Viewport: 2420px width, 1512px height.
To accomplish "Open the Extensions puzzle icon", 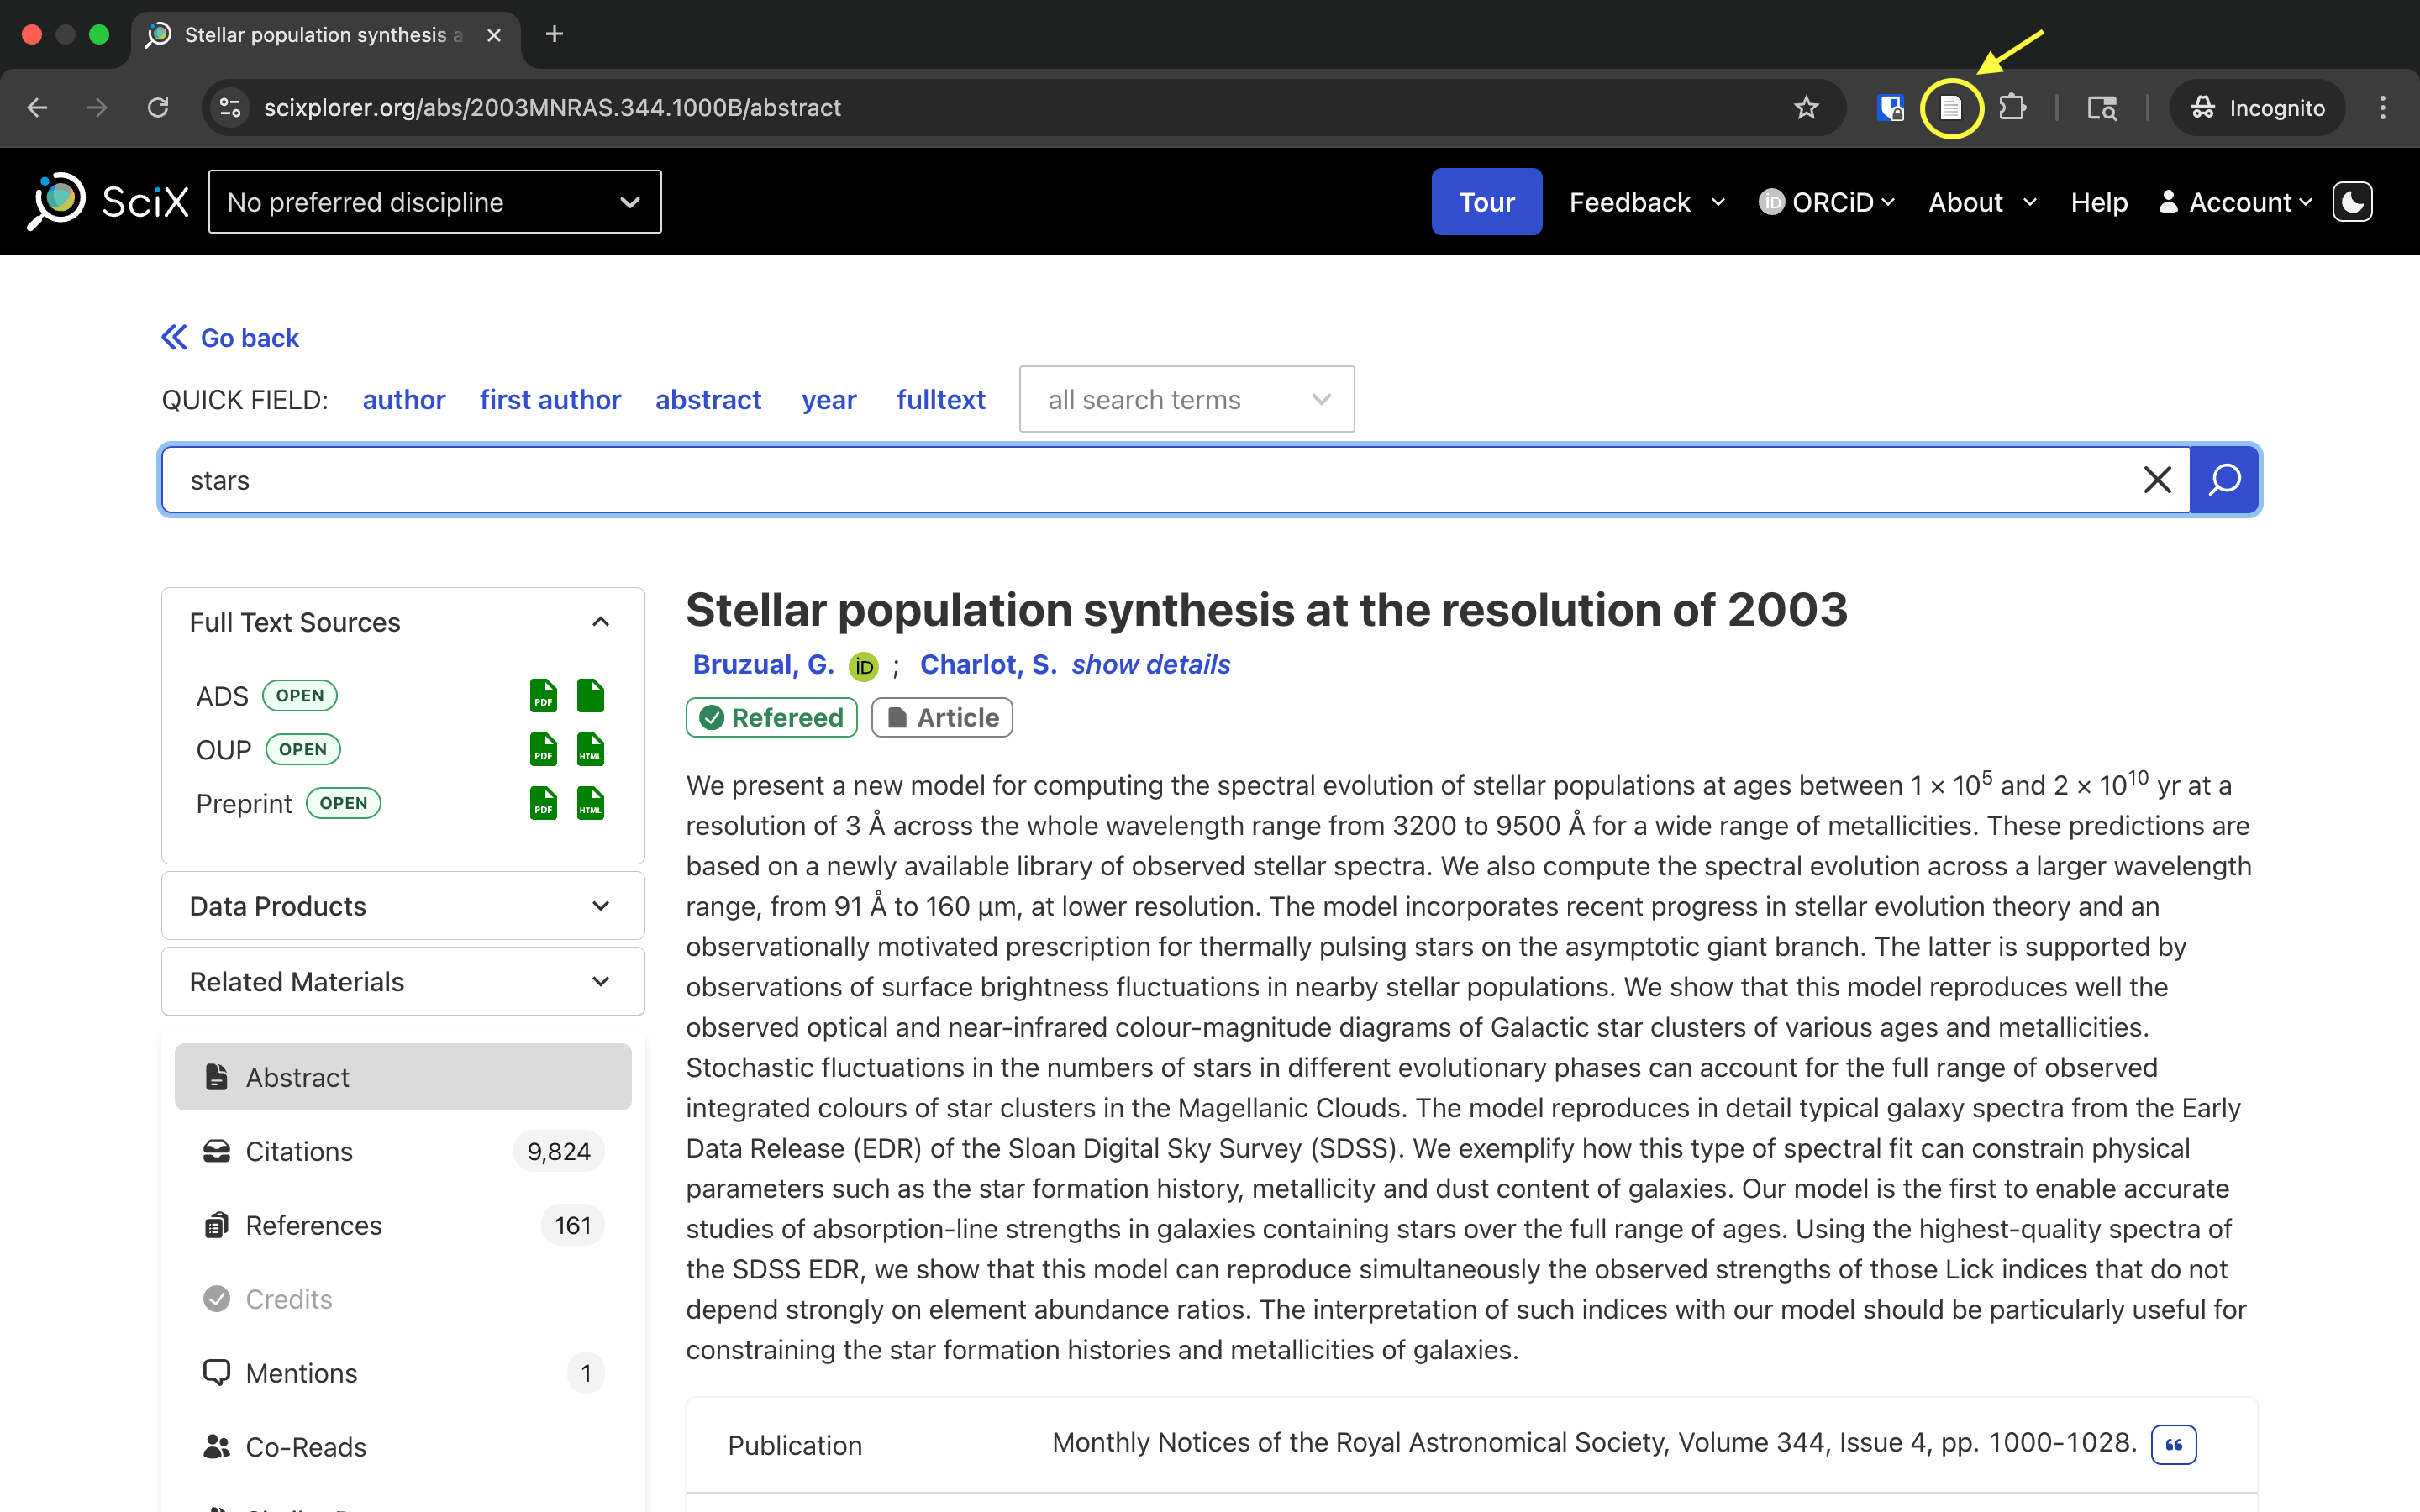I will point(2012,107).
